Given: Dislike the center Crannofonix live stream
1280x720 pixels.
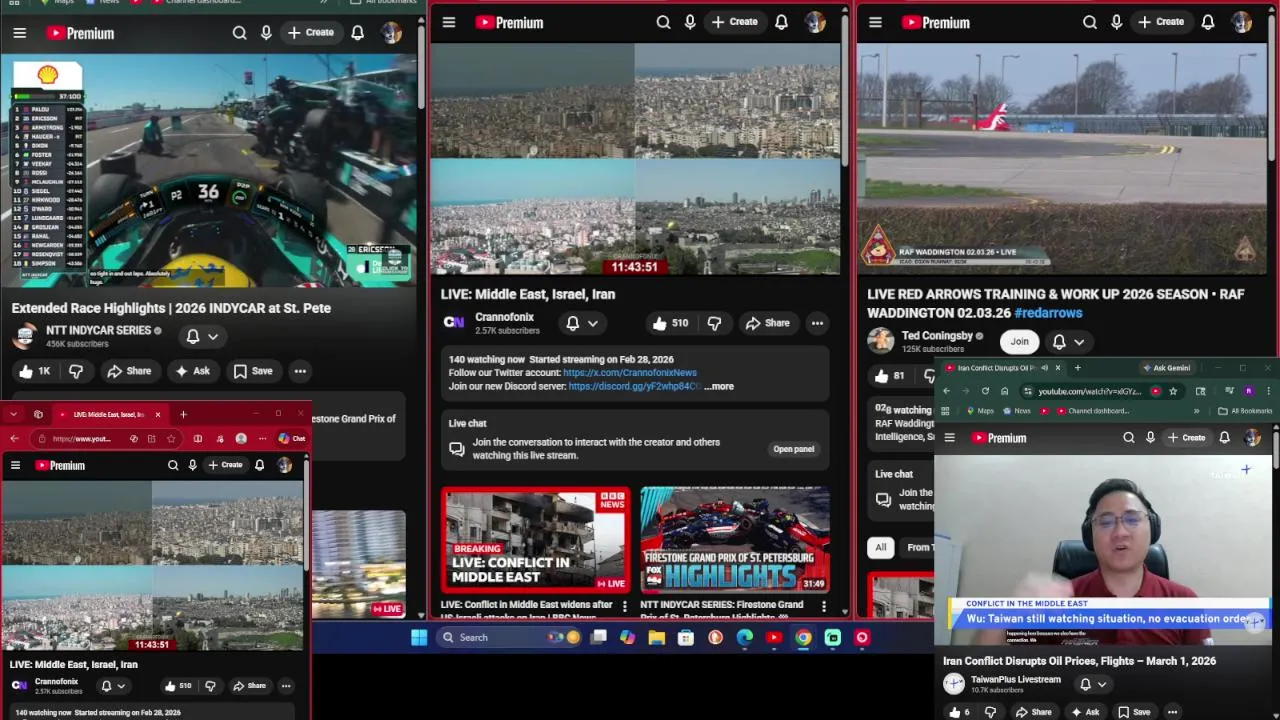Looking at the screenshot, I should point(714,323).
